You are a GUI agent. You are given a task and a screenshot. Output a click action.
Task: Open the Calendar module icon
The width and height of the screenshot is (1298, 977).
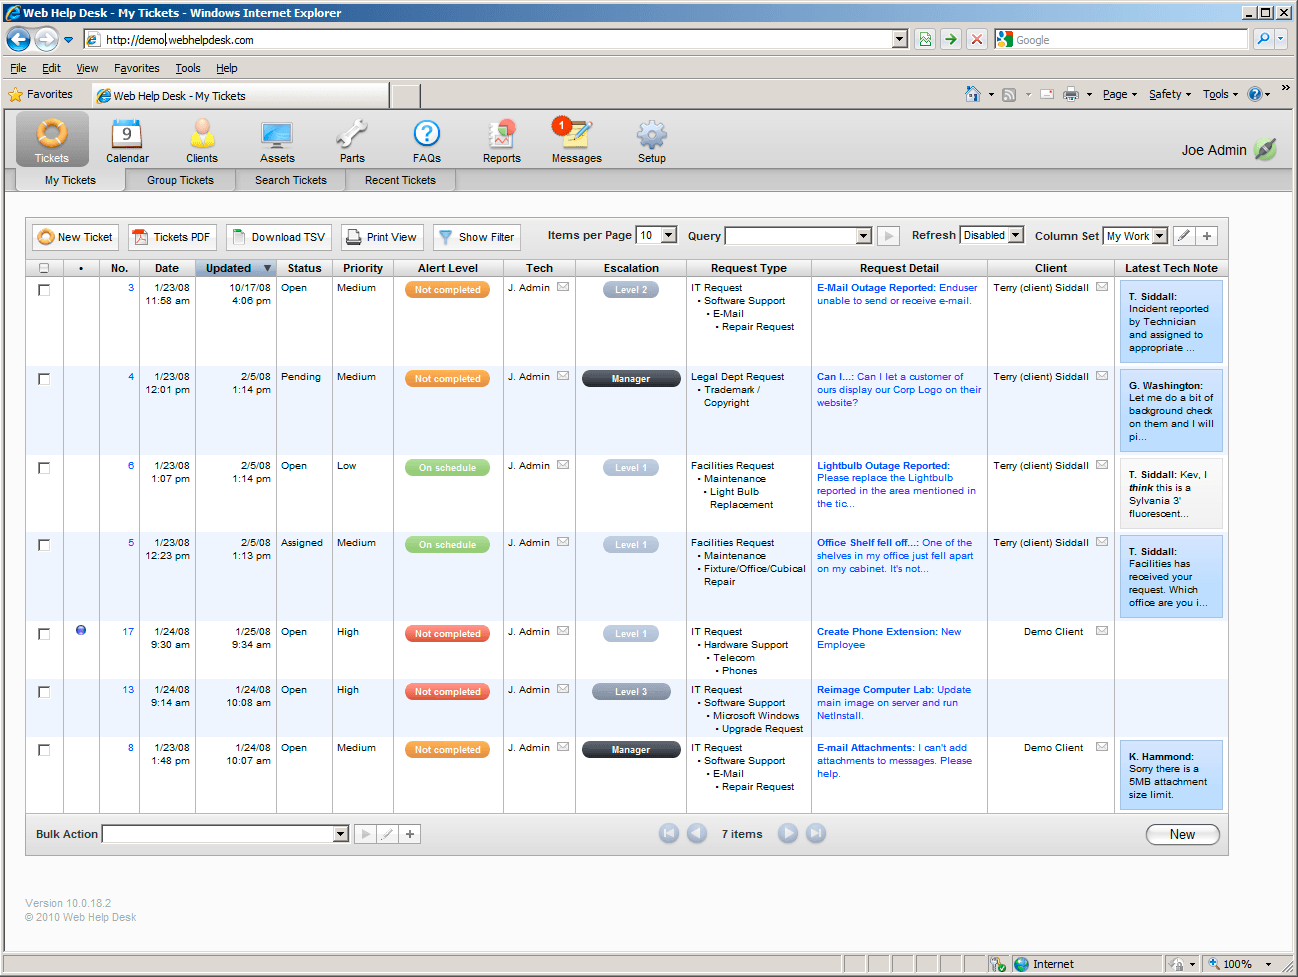tap(127, 136)
